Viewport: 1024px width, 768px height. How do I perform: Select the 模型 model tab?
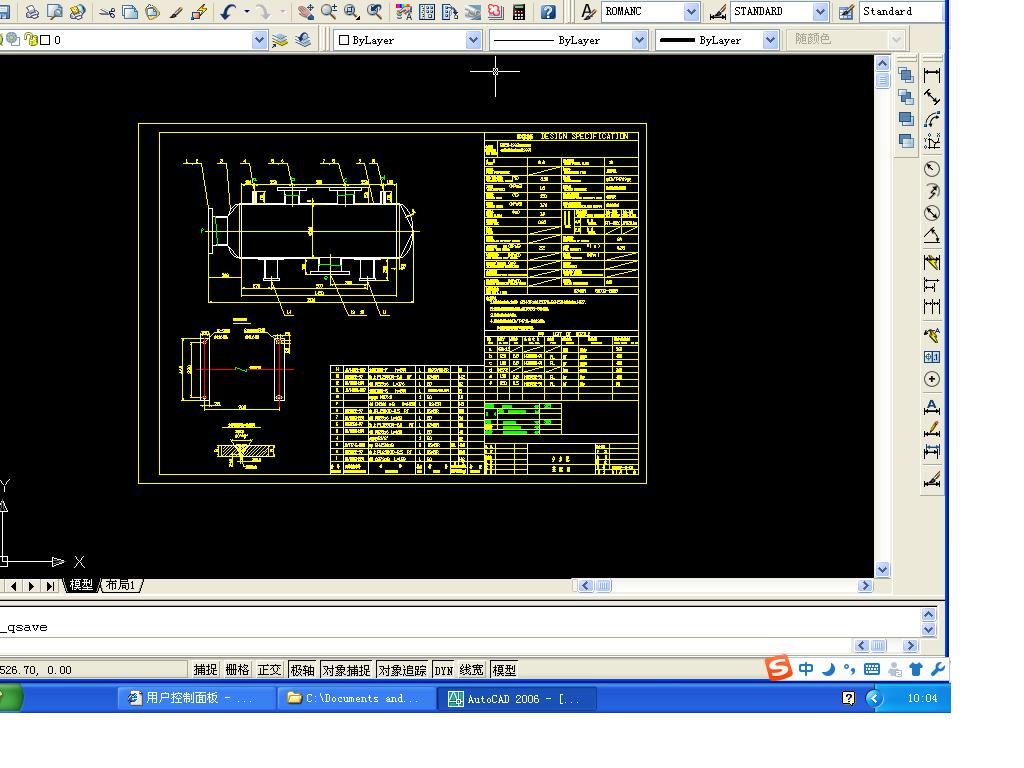point(81,585)
